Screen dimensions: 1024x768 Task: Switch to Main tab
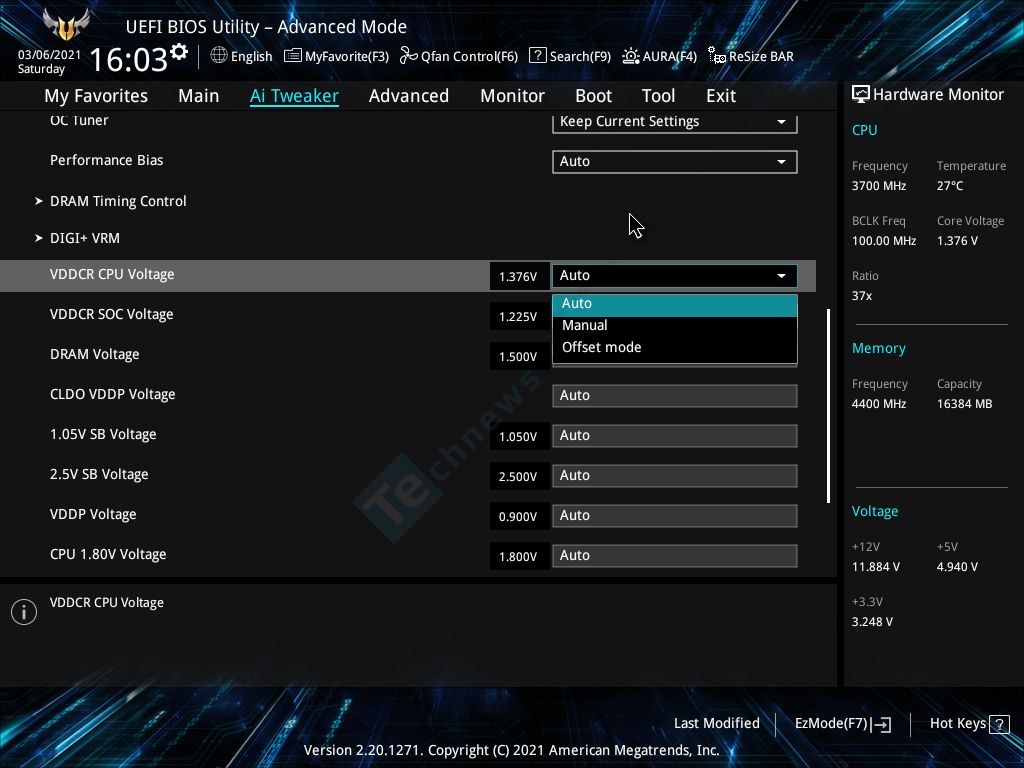click(x=199, y=96)
